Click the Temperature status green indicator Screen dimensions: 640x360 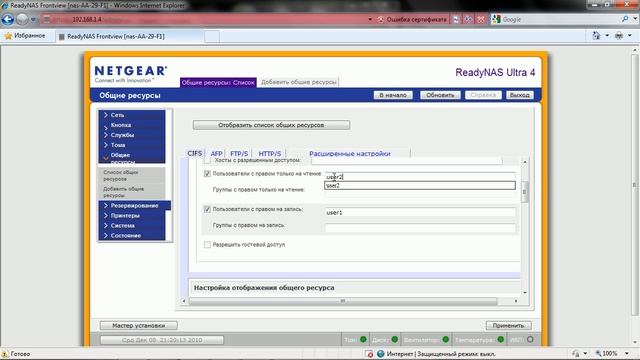pyautogui.click(x=500, y=339)
